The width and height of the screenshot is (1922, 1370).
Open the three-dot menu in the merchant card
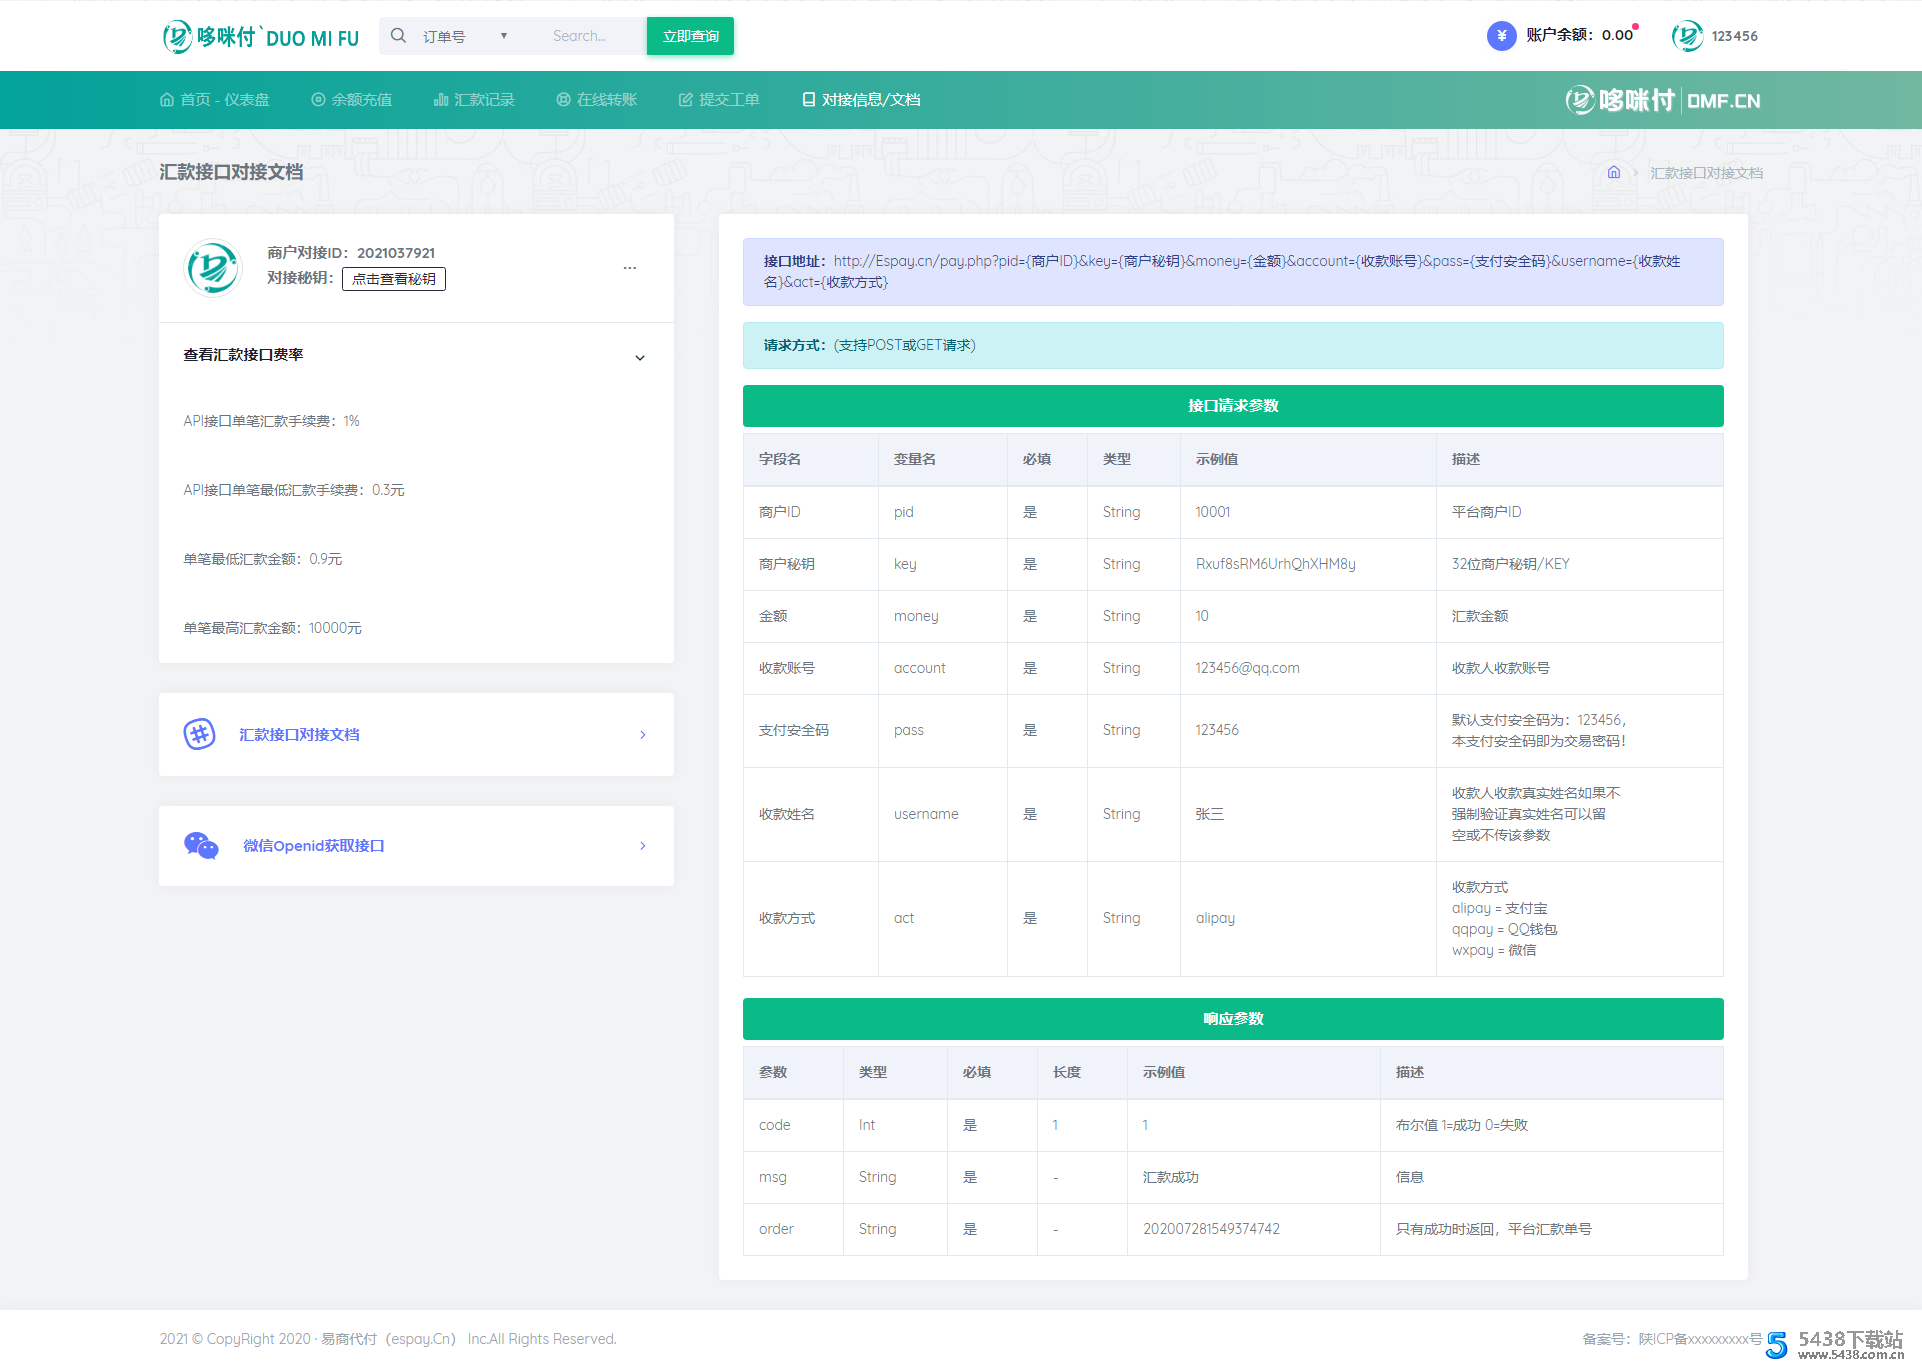coord(630,268)
